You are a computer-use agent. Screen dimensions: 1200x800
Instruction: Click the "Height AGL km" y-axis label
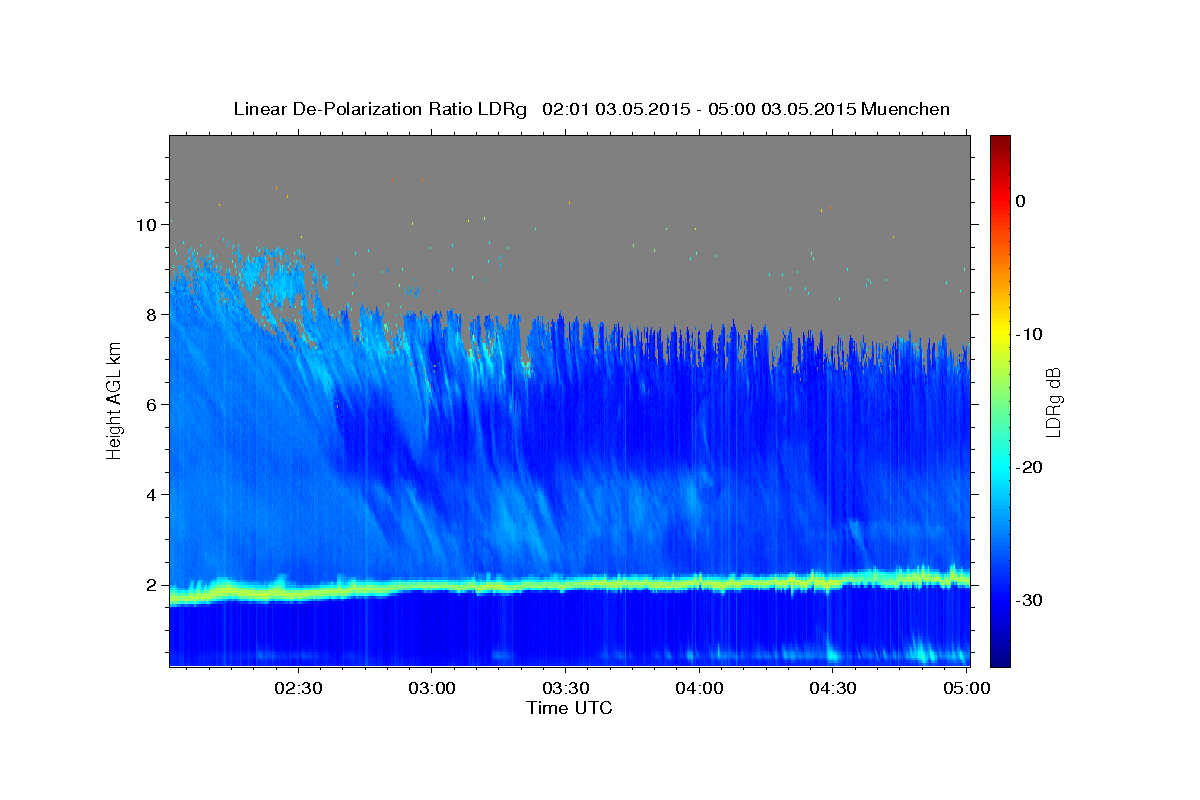pyautogui.click(x=114, y=400)
